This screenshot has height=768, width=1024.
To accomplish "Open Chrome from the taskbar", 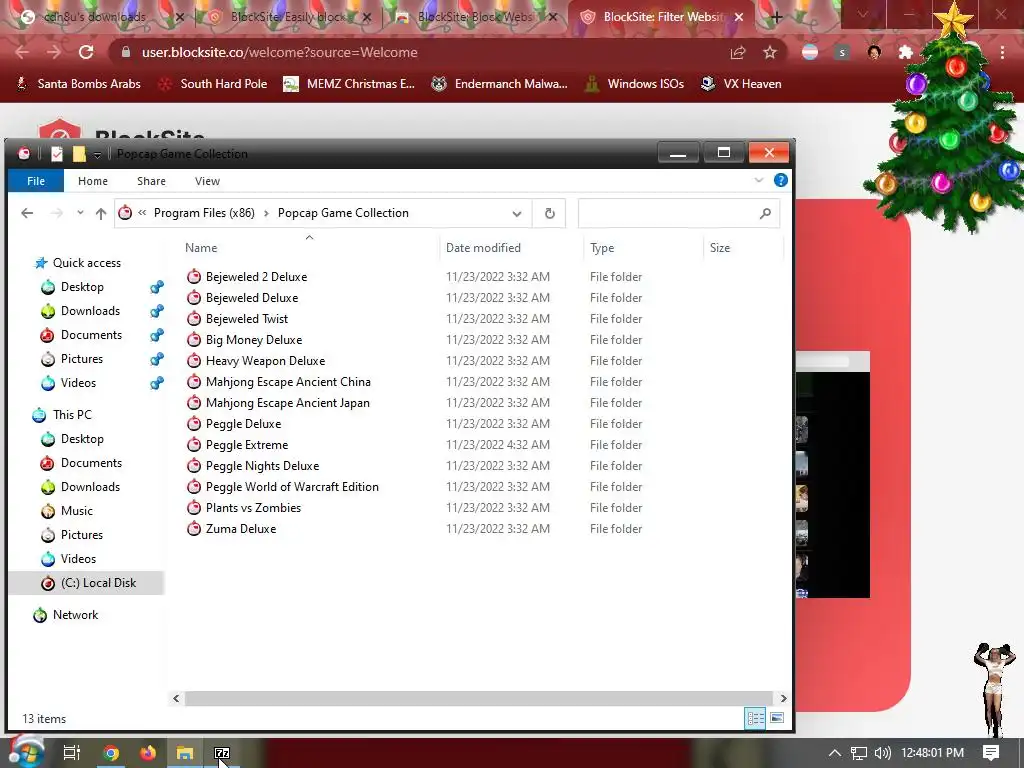I will pos(111,753).
